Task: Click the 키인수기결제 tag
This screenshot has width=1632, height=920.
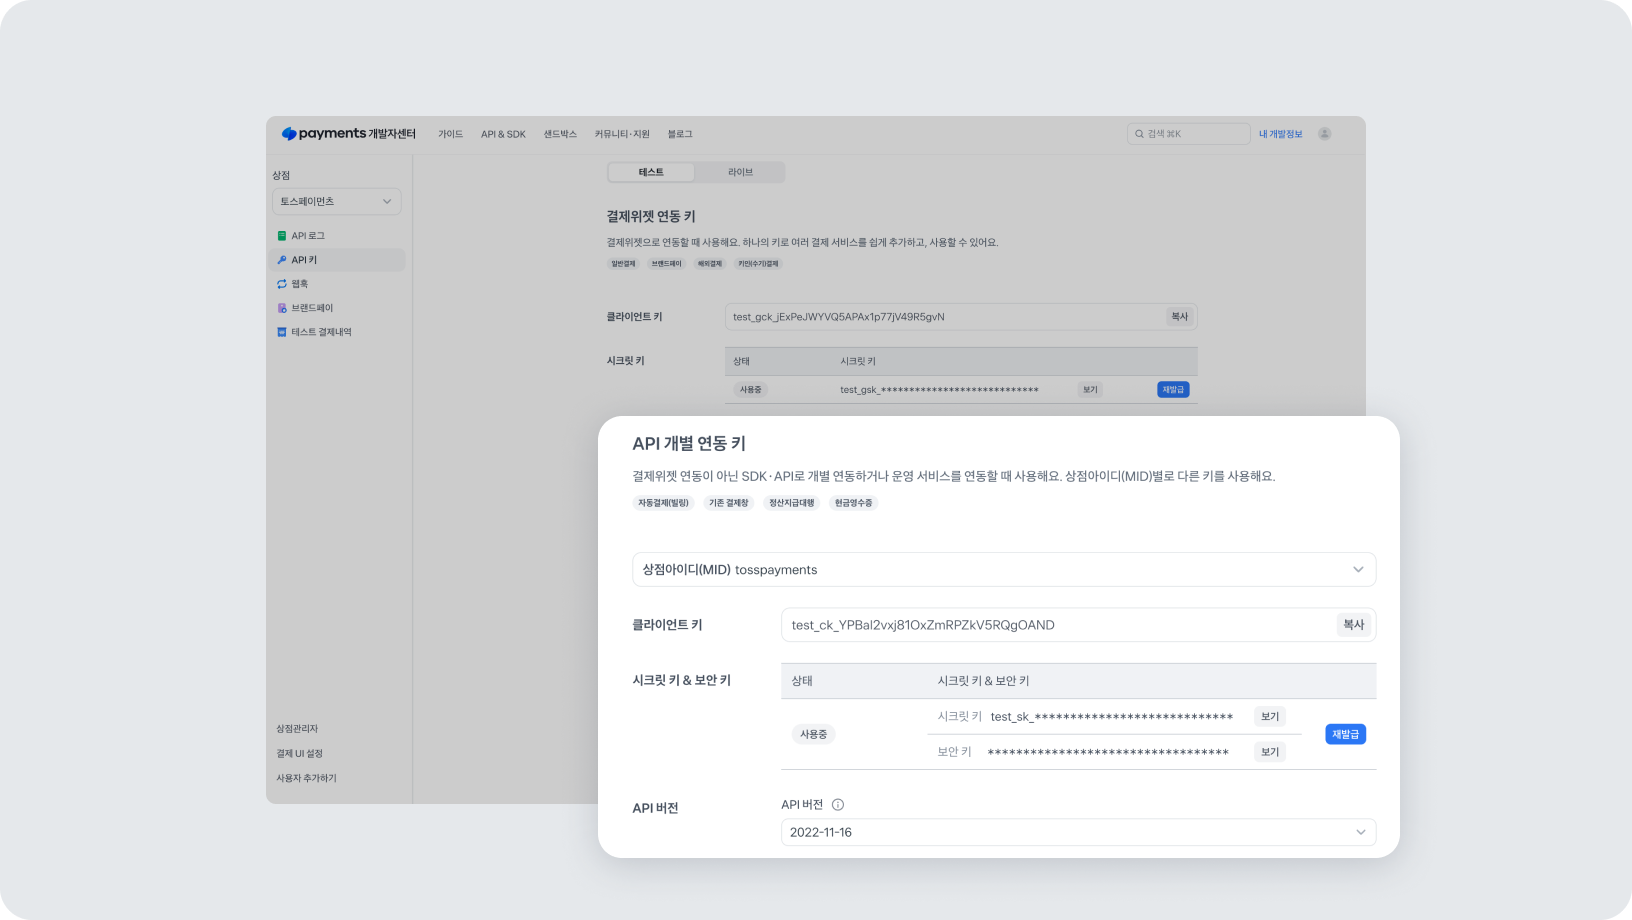Action: tap(758, 264)
